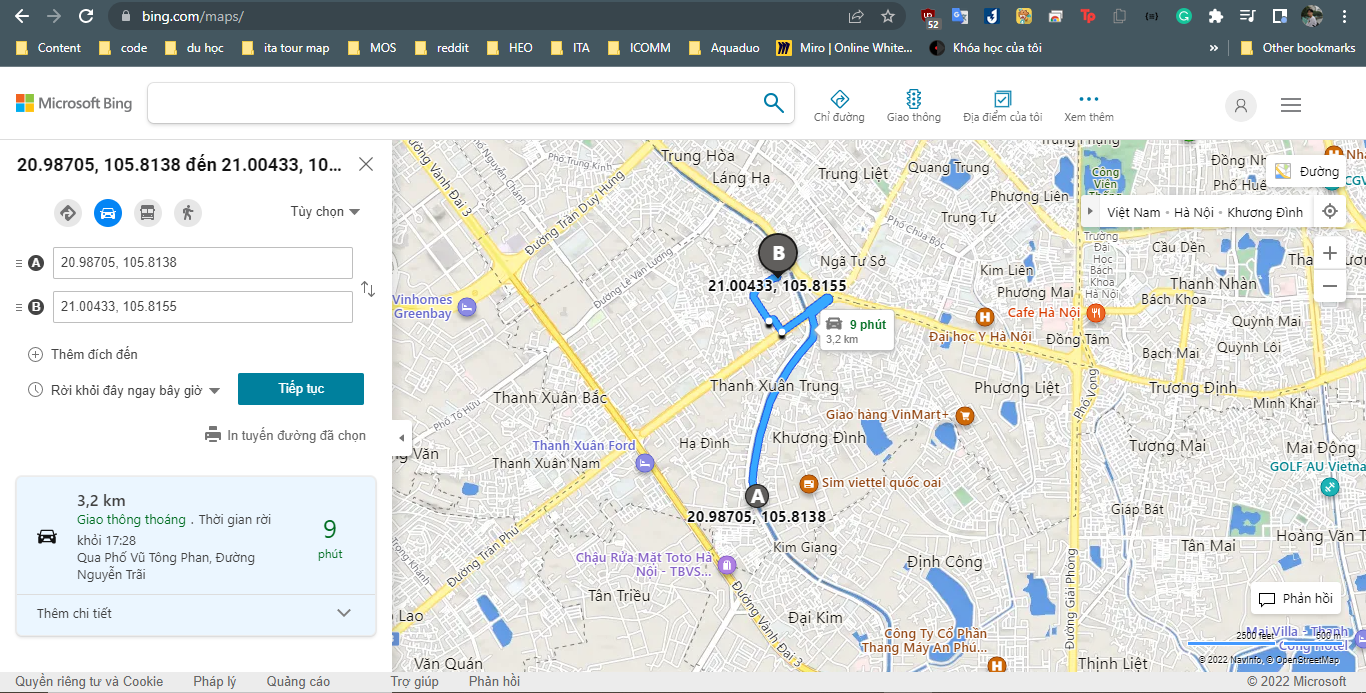Image resolution: width=1366 pixels, height=693 pixels.
Task: Click the locate-me crosshair icon near breadcrumb
Action: click(1330, 211)
